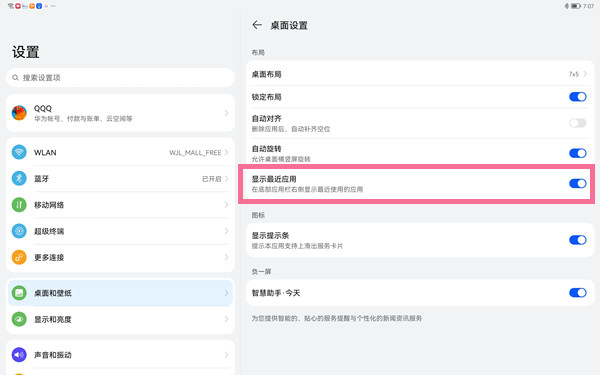
Task: Tap the 移动网络 green icon
Action: 19,205
